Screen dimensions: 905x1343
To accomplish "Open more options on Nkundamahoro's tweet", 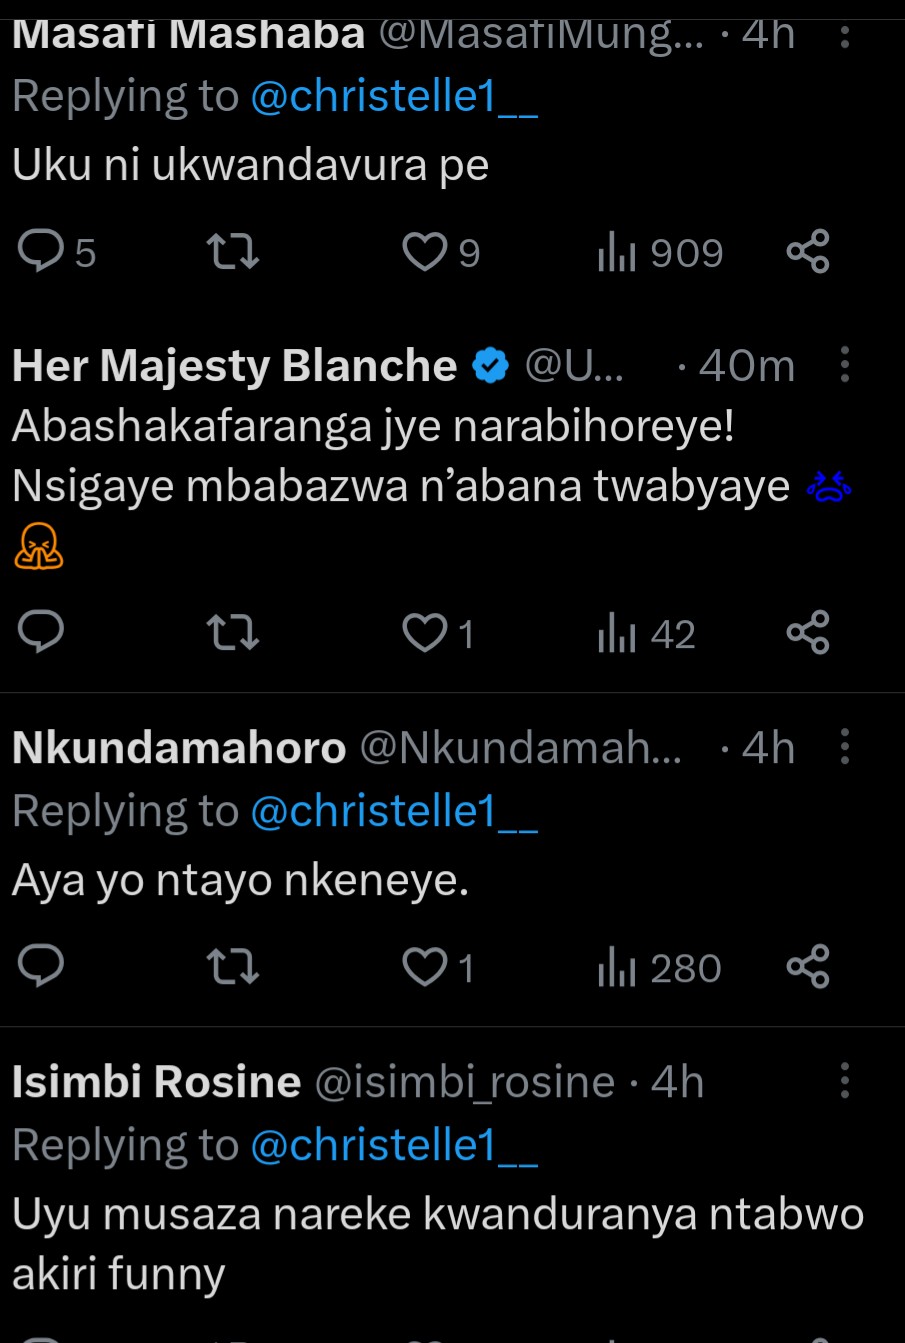I will (845, 747).
